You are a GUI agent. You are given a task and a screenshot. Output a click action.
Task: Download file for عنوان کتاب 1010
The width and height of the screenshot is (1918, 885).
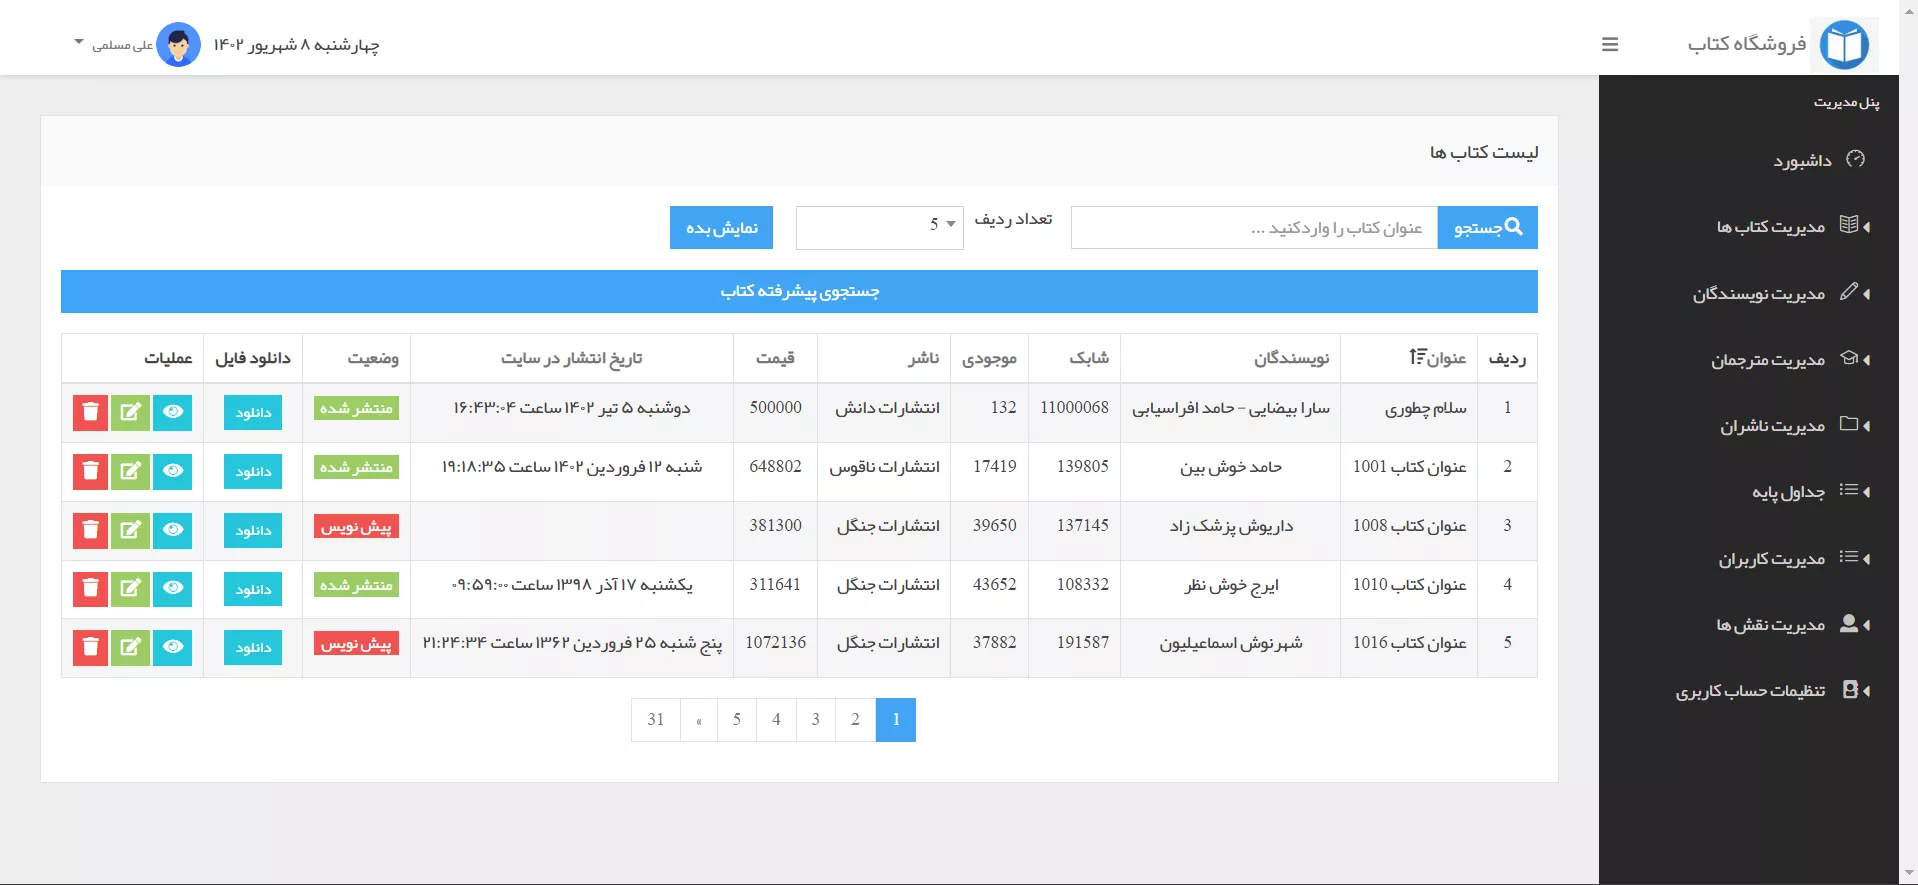pos(253,590)
